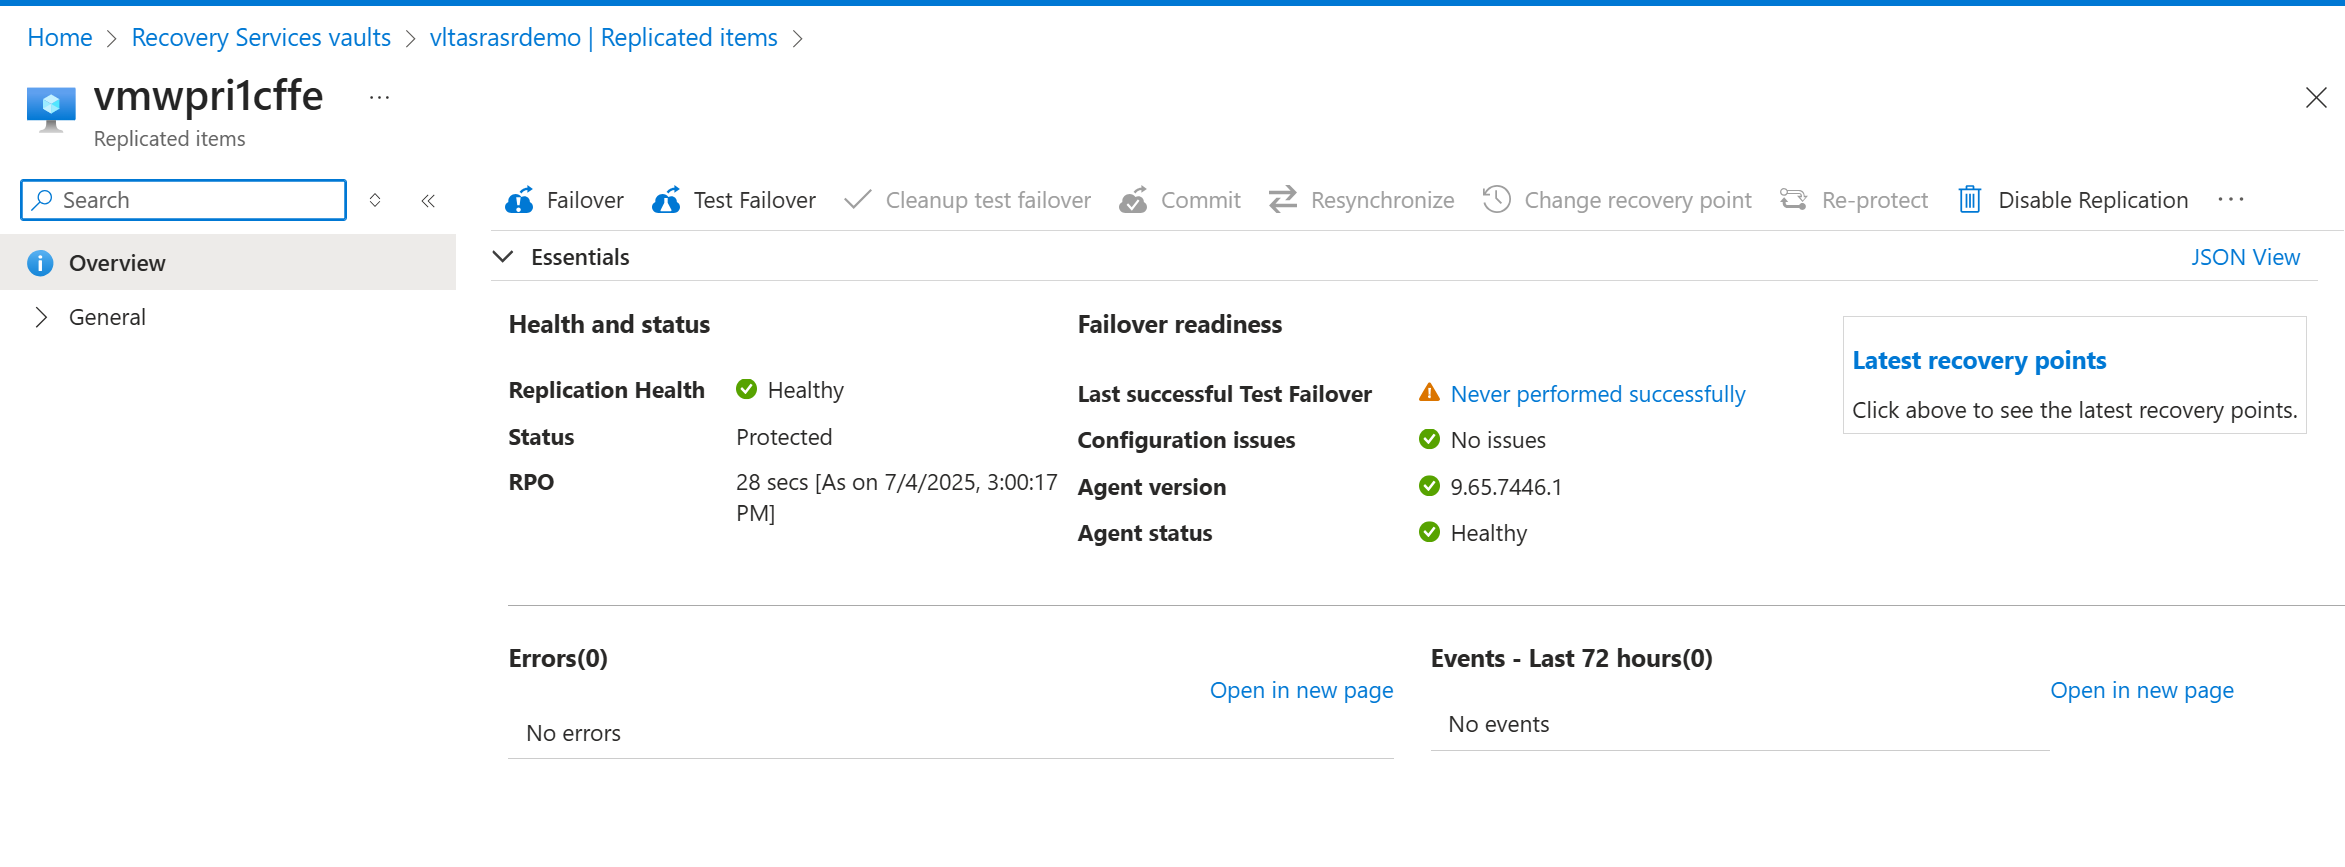Click the Failover cloud icon

pos(519,200)
